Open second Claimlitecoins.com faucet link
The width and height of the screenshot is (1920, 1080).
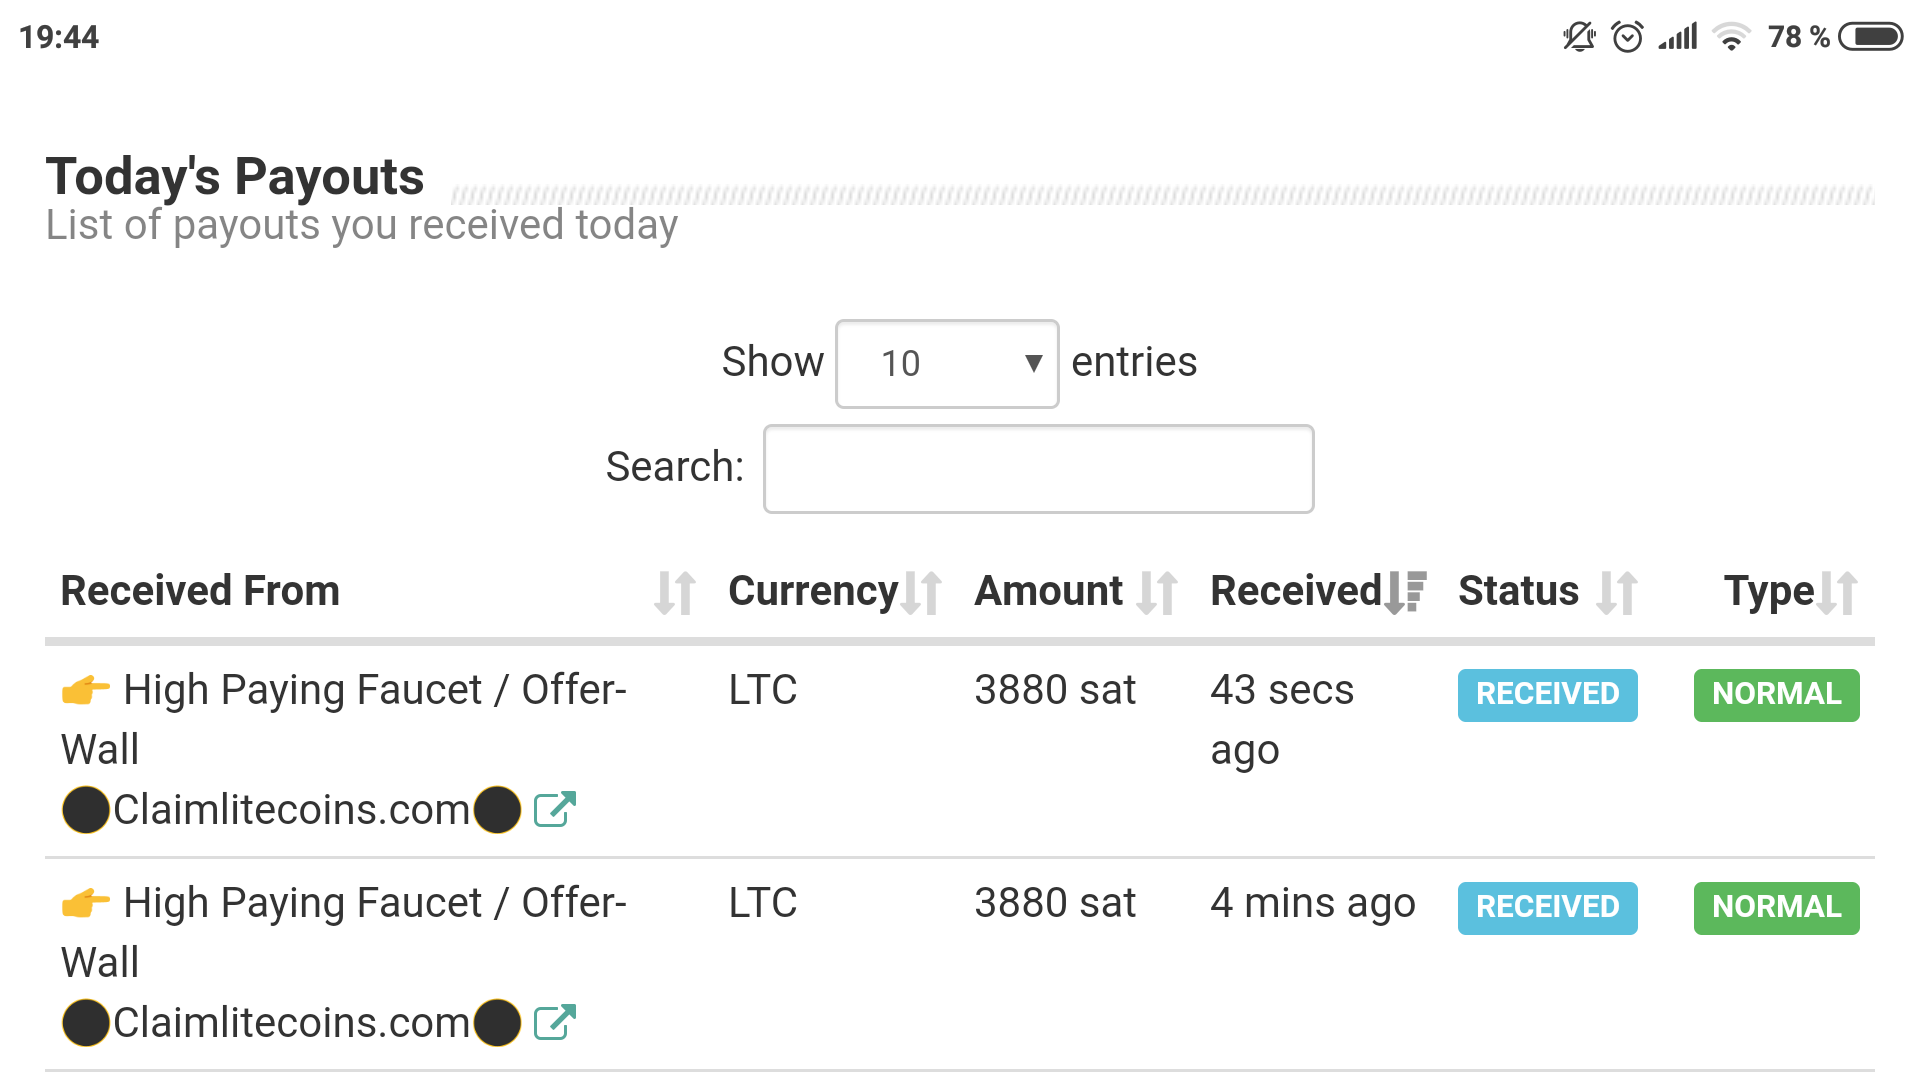pos(290,1022)
